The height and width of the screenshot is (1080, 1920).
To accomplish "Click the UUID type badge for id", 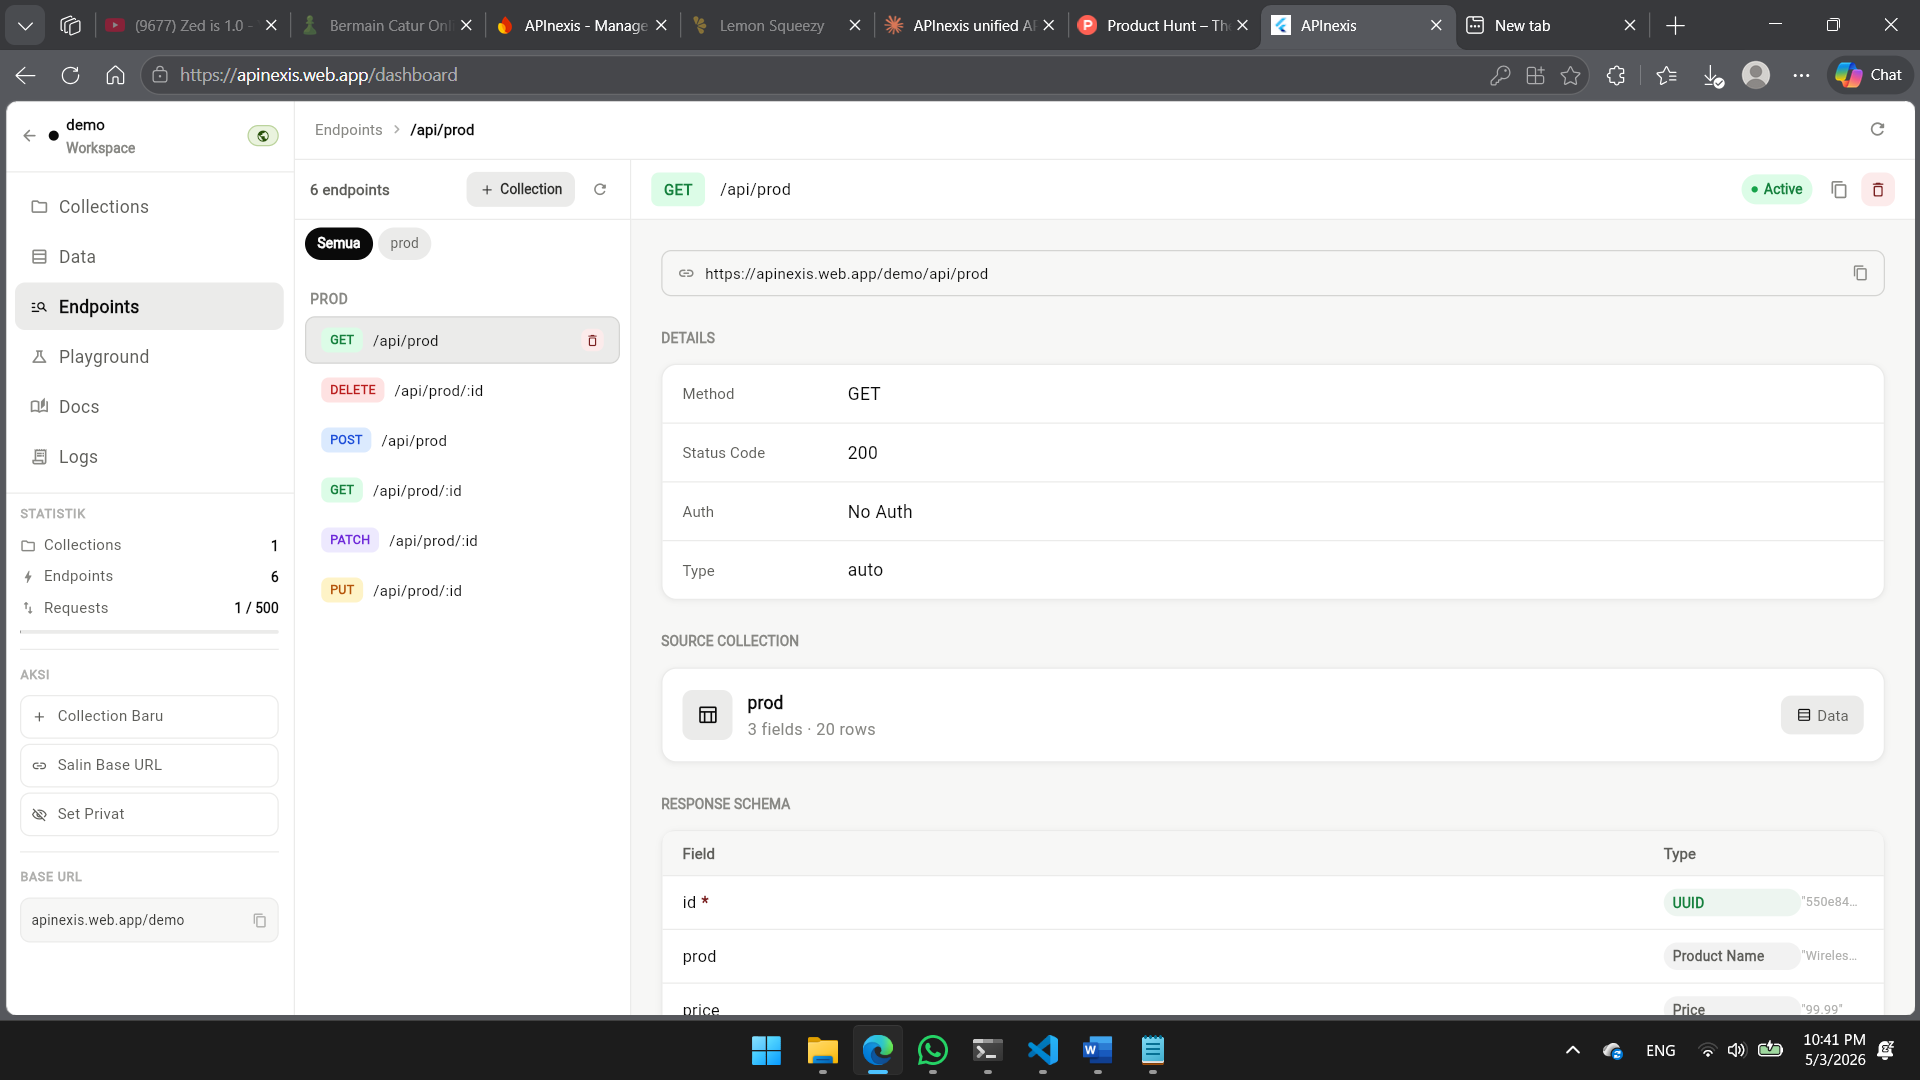I will (x=1731, y=902).
